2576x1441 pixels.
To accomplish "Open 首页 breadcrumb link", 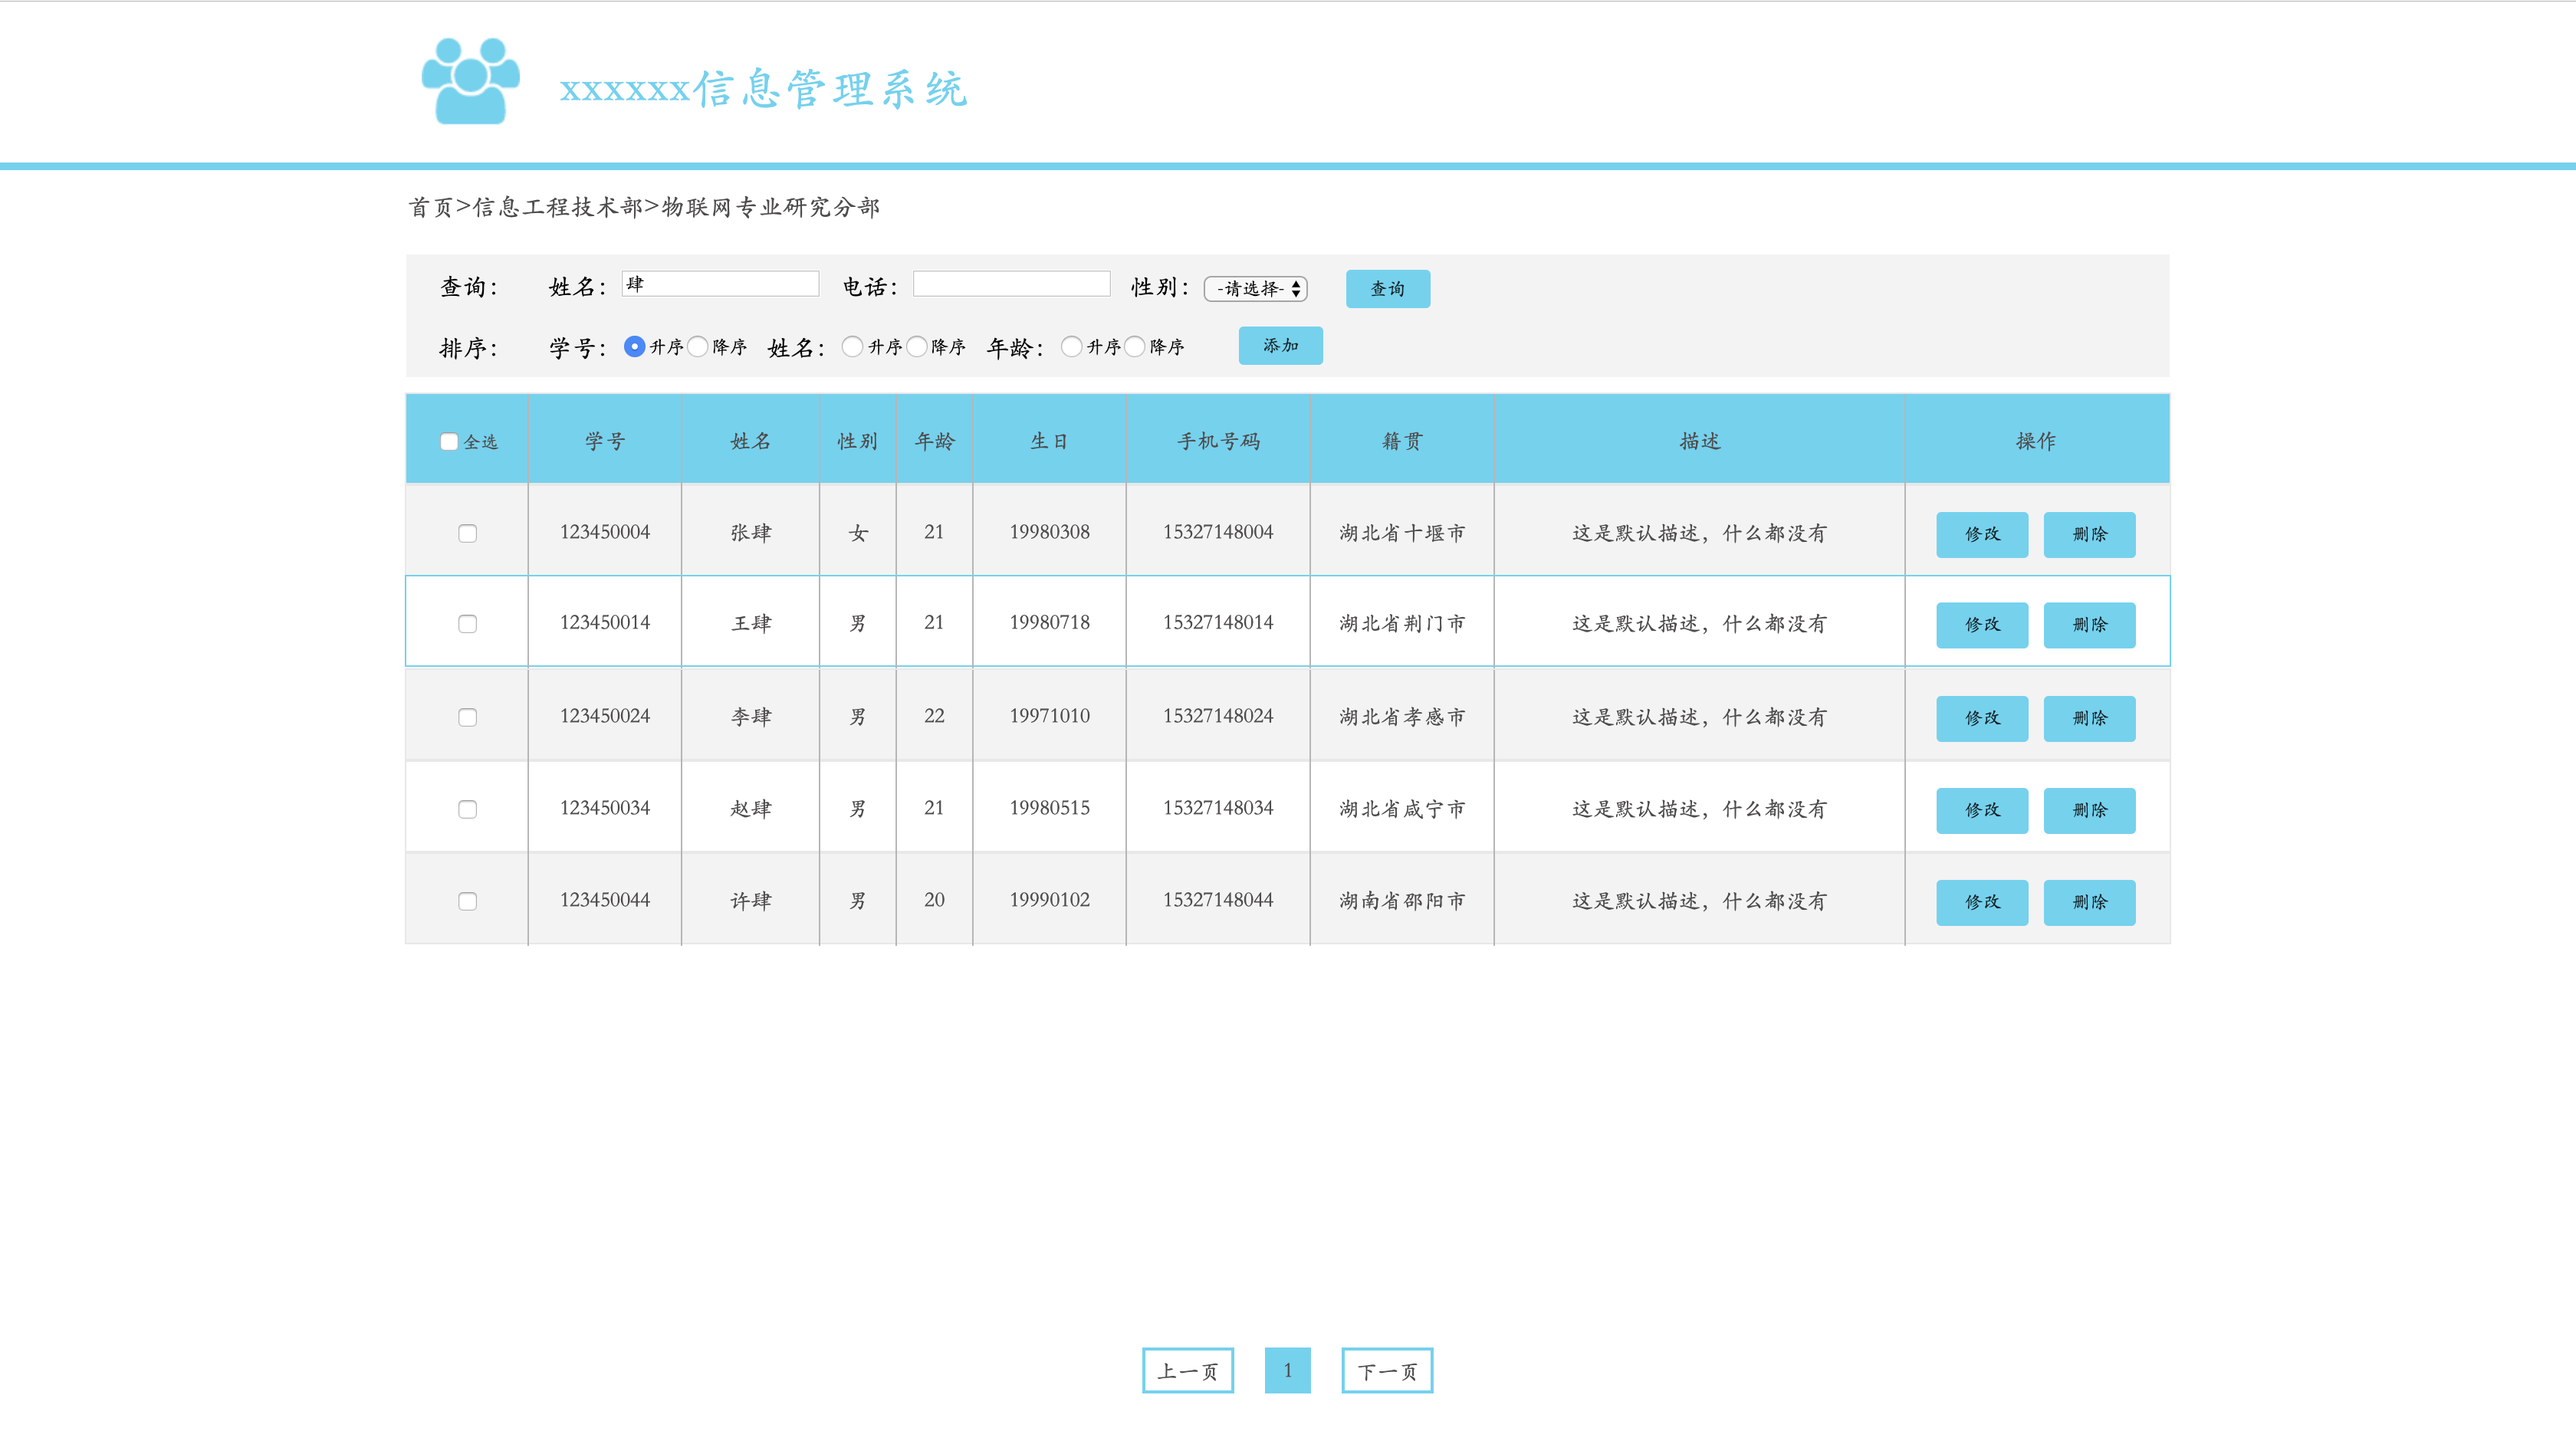I will point(430,207).
